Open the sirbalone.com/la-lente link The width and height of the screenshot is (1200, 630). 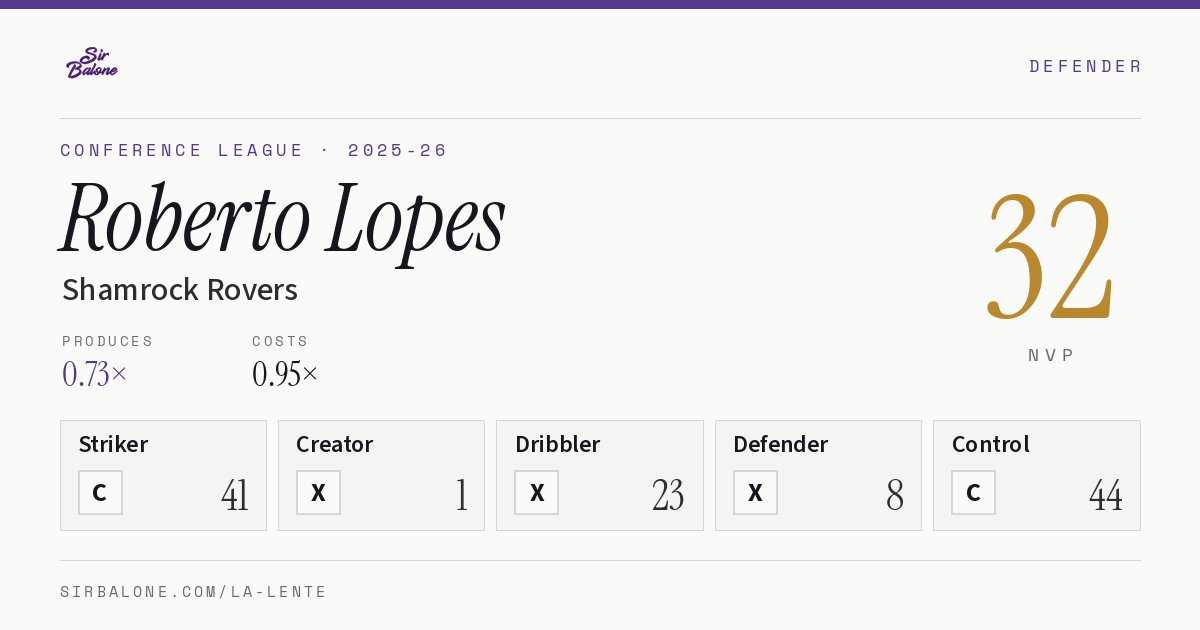tap(194, 592)
